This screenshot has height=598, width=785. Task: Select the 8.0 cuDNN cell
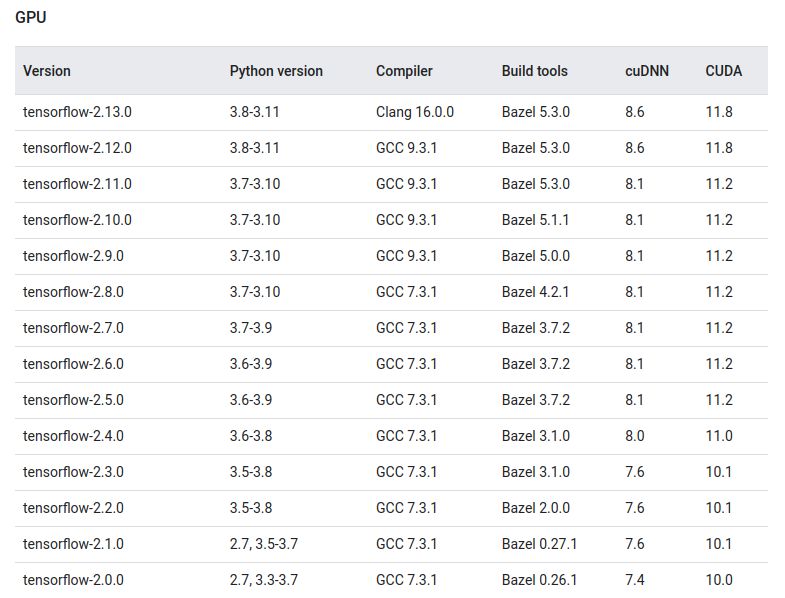(x=634, y=436)
